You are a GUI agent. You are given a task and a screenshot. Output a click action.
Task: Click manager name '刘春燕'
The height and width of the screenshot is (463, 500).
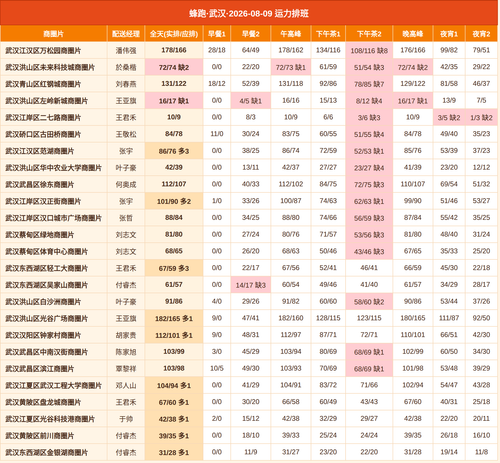coord(126,84)
